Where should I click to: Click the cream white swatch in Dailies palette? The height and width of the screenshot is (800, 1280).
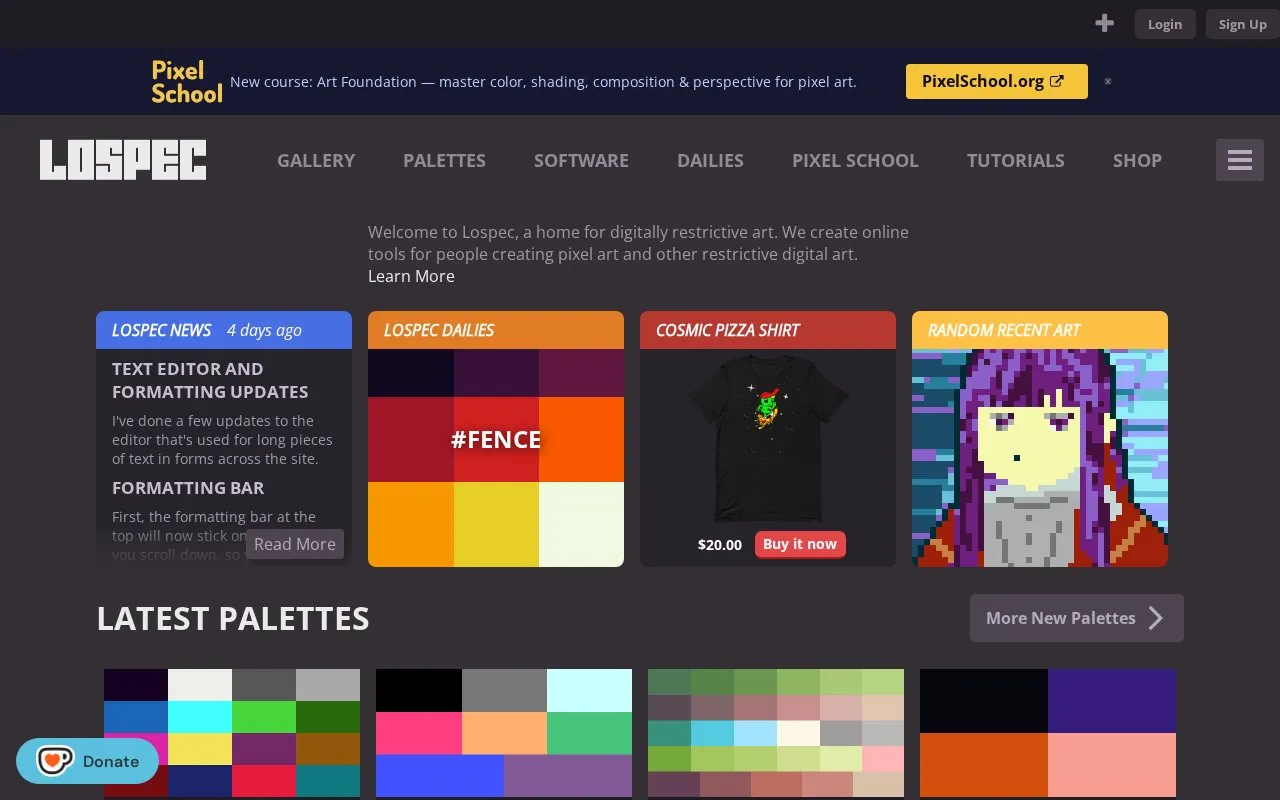[x=581, y=524]
